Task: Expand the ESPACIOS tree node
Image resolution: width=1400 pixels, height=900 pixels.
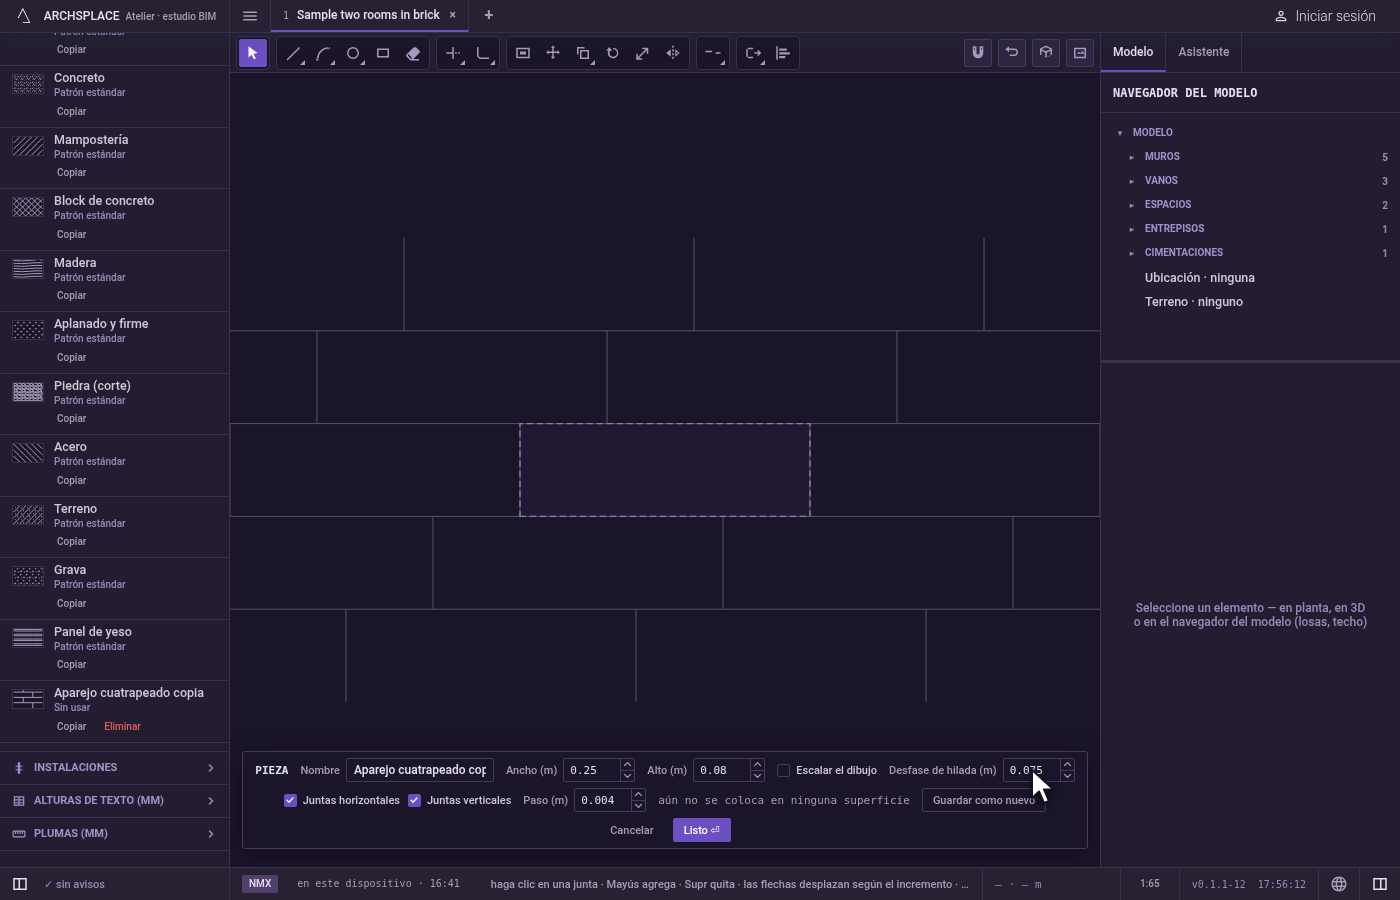Action: click(x=1132, y=205)
